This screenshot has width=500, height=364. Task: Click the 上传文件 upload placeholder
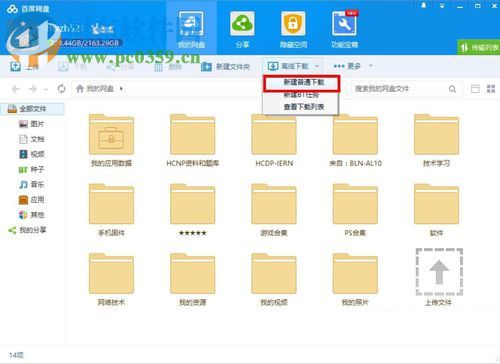(439, 277)
